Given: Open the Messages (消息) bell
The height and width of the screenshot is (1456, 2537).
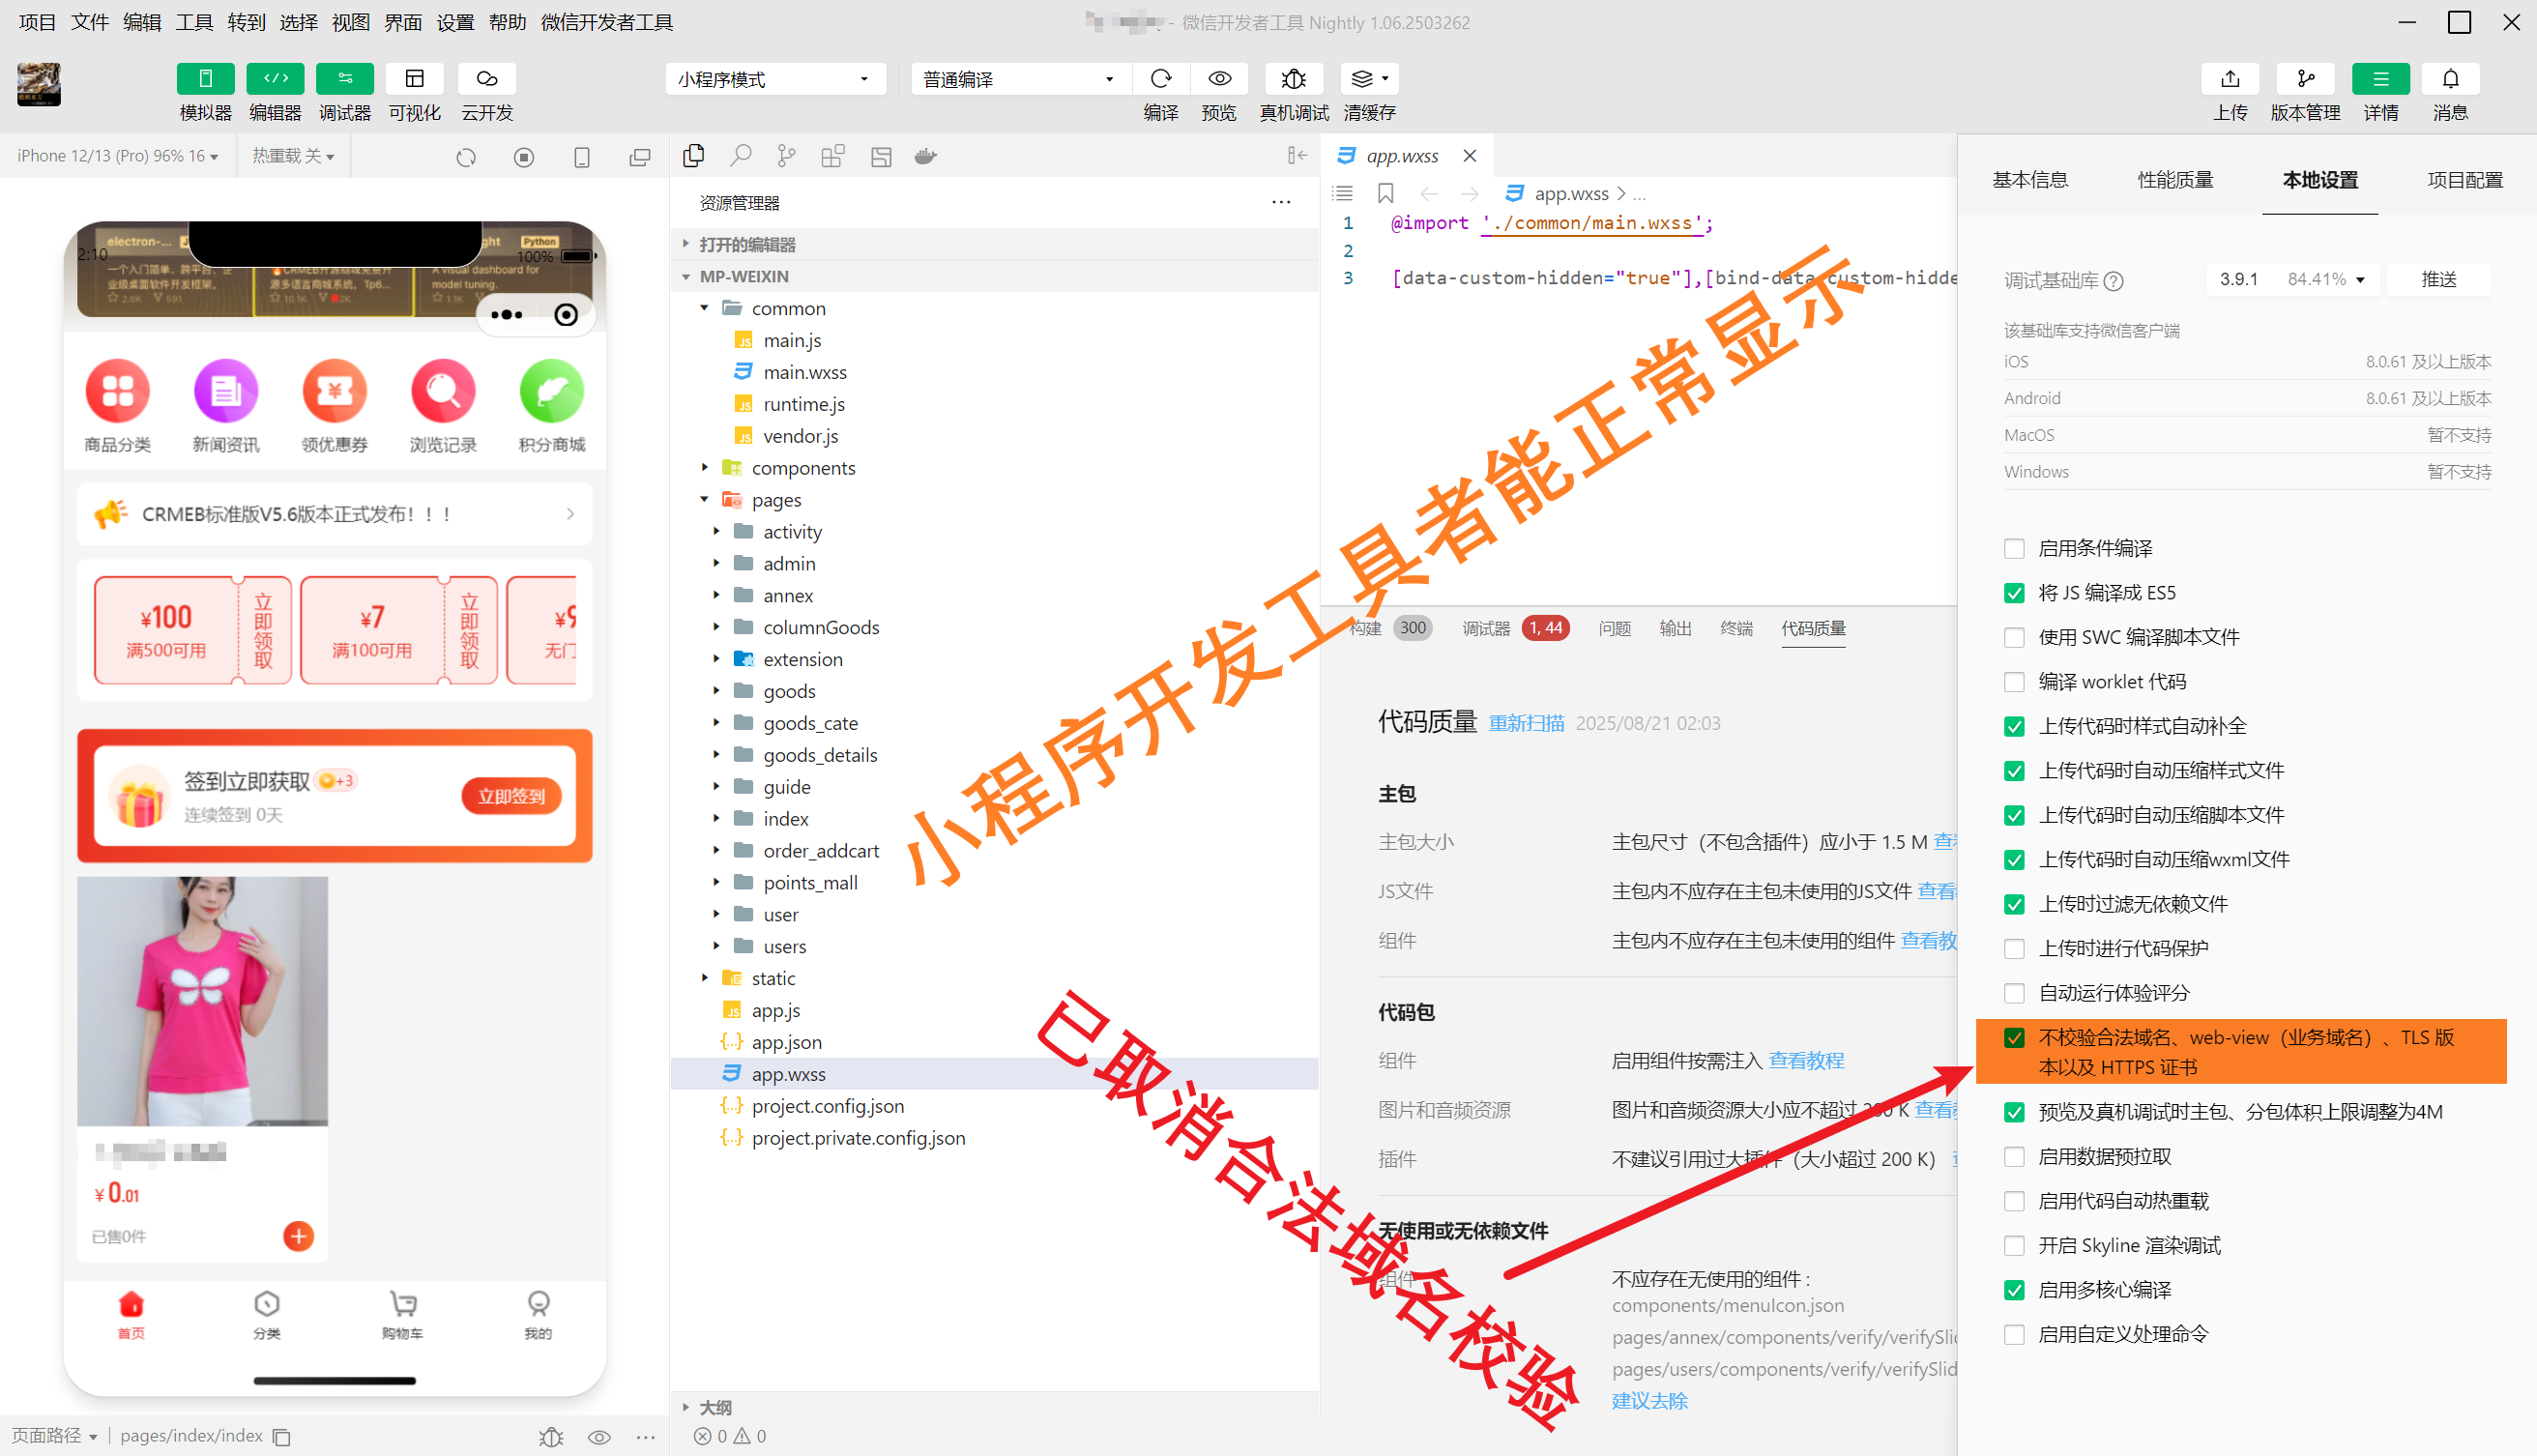Looking at the screenshot, I should coord(2450,79).
